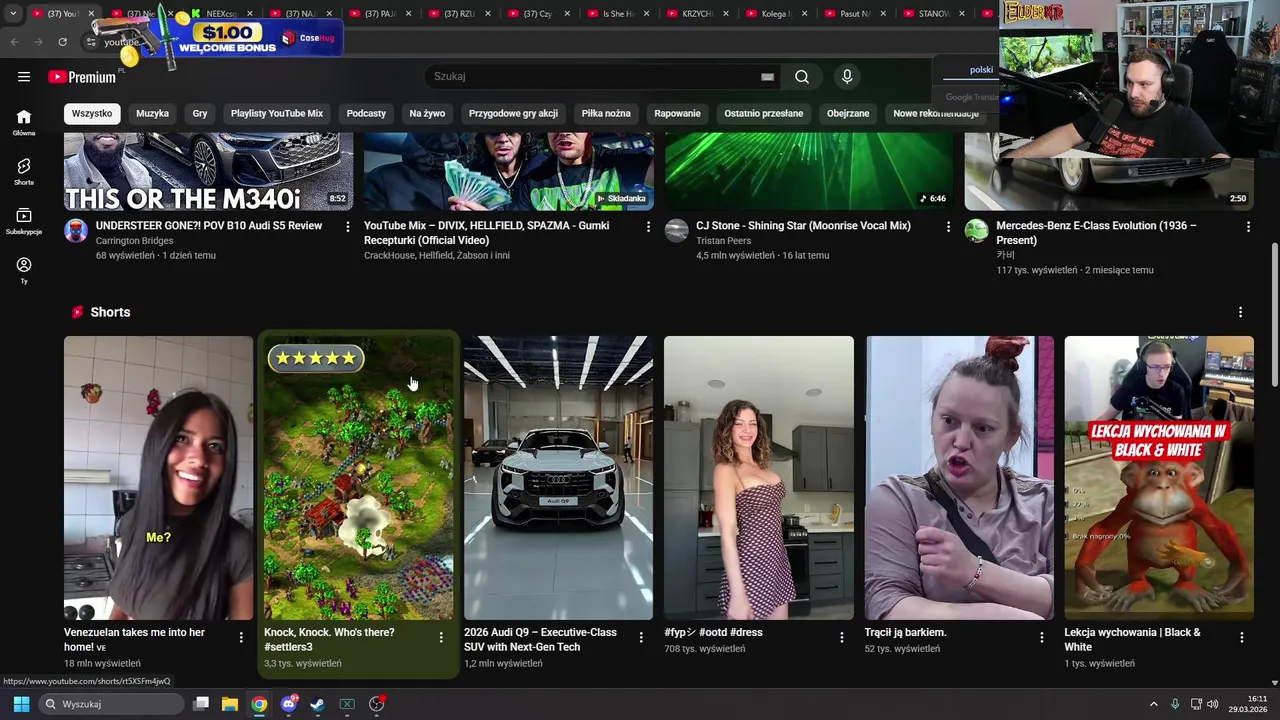This screenshot has height=720, width=1280.
Task: Open Shorts from the left sidebar
Action: [x=24, y=171]
